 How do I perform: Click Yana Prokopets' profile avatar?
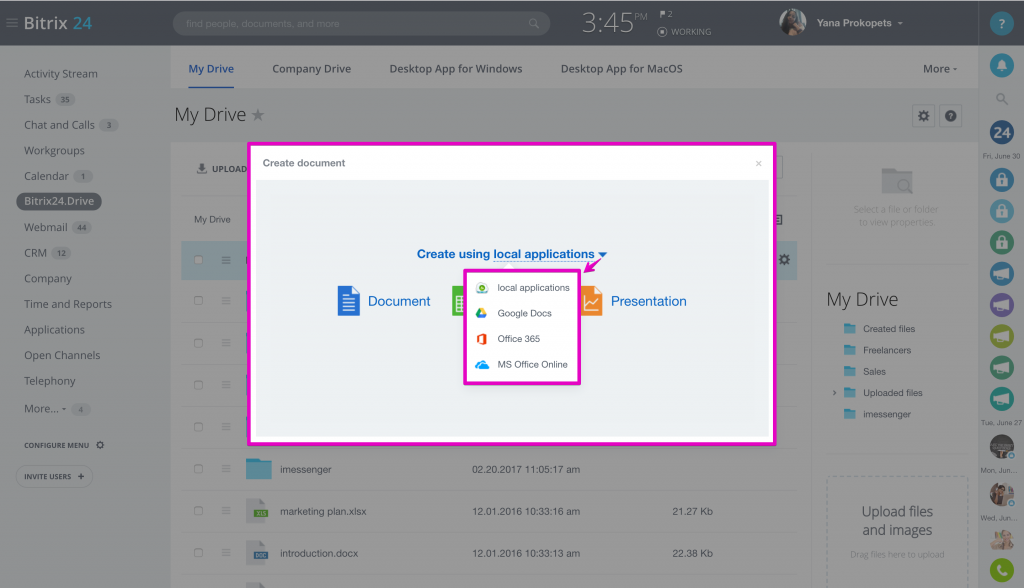pos(793,23)
